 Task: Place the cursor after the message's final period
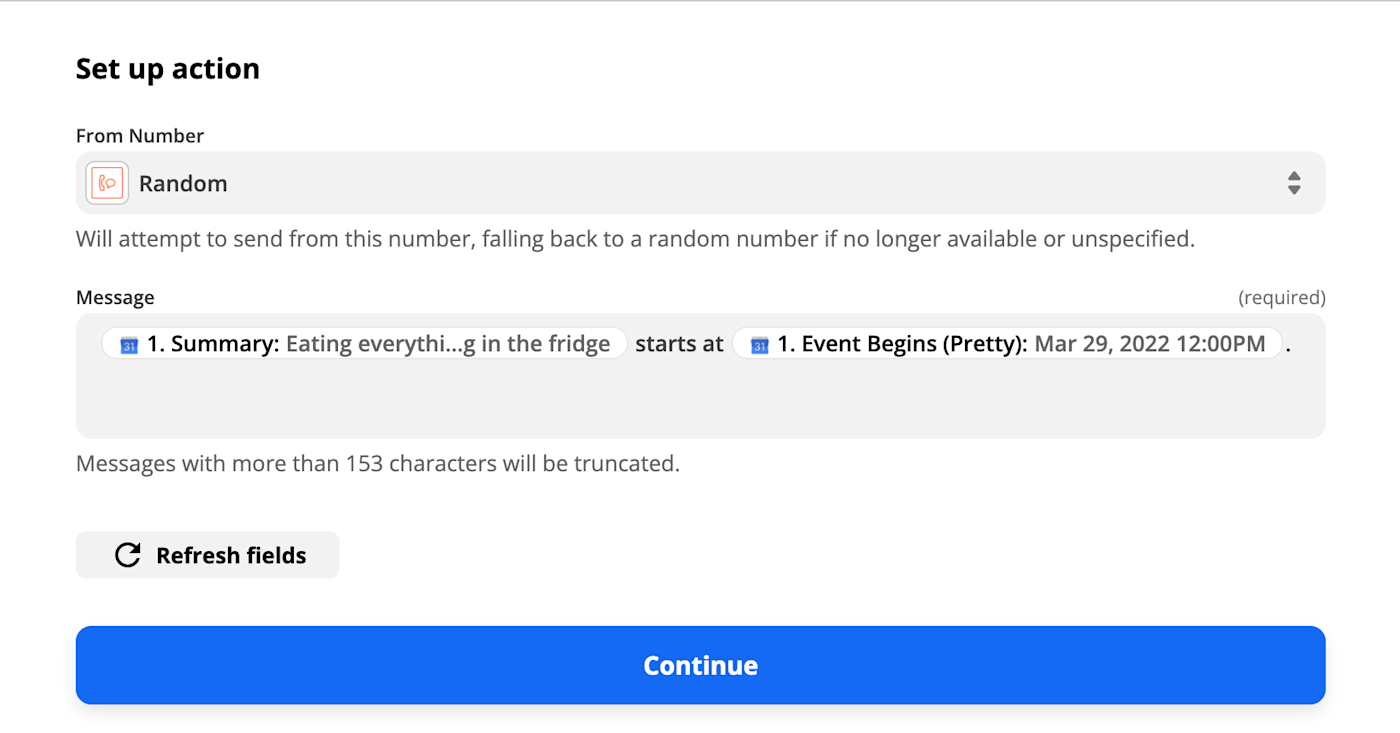1293,344
